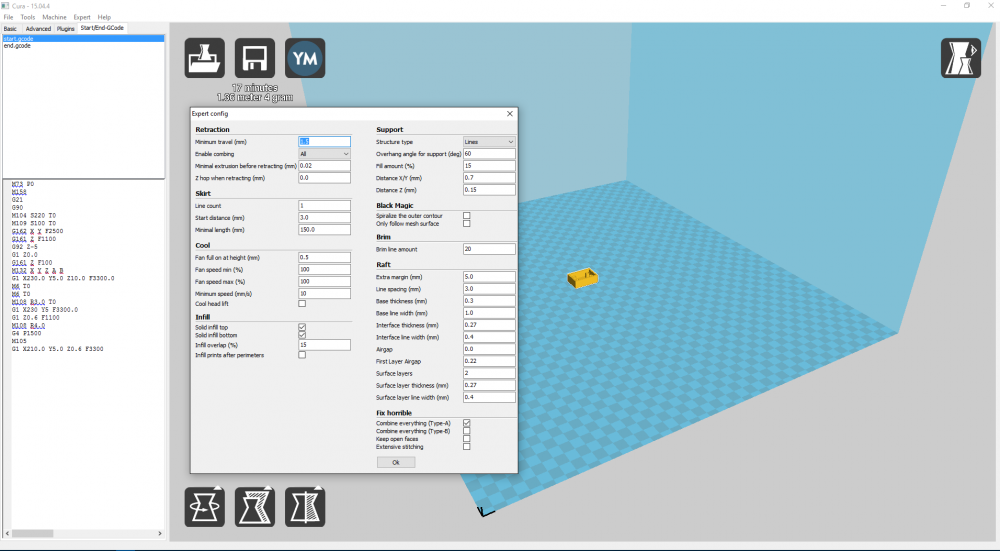Image resolution: width=1000 pixels, height=551 pixels.
Task: Disable the Solid infill top checkbox
Action: click(302, 327)
